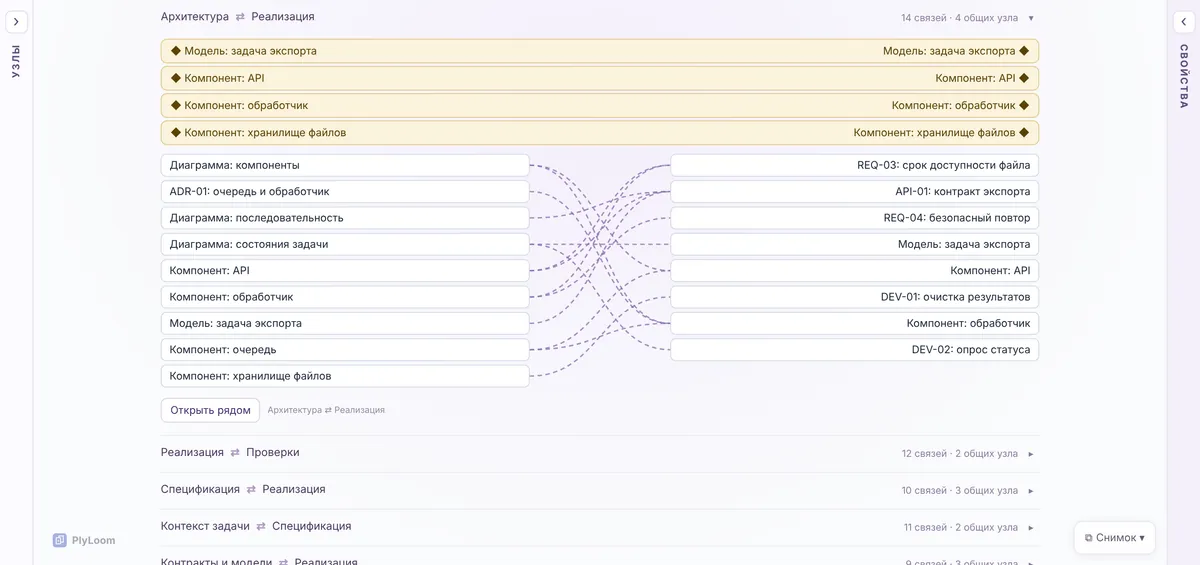Expand the Контракты и модели ⇄ Реализация section arrow
This screenshot has height=565, width=1200.
pyautogui.click(x=1031, y=562)
